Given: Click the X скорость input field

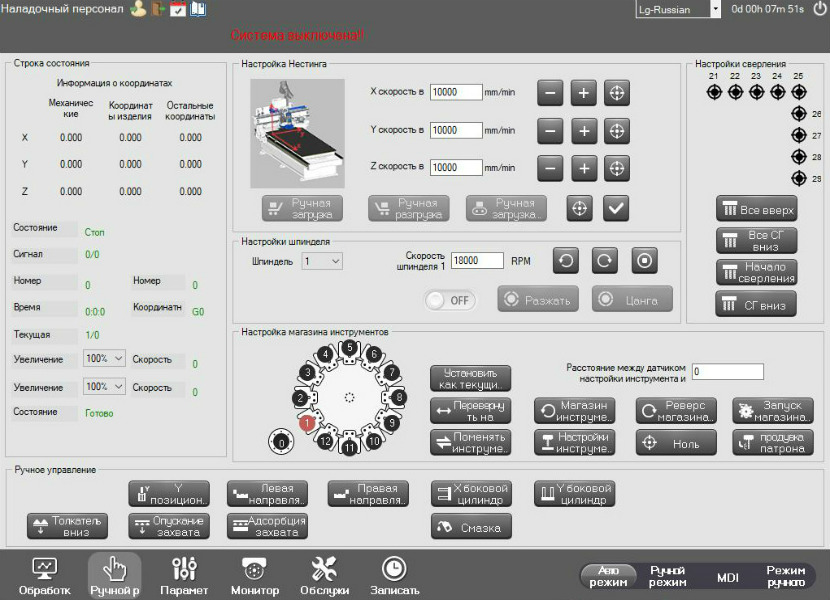Looking at the screenshot, I should 455,92.
